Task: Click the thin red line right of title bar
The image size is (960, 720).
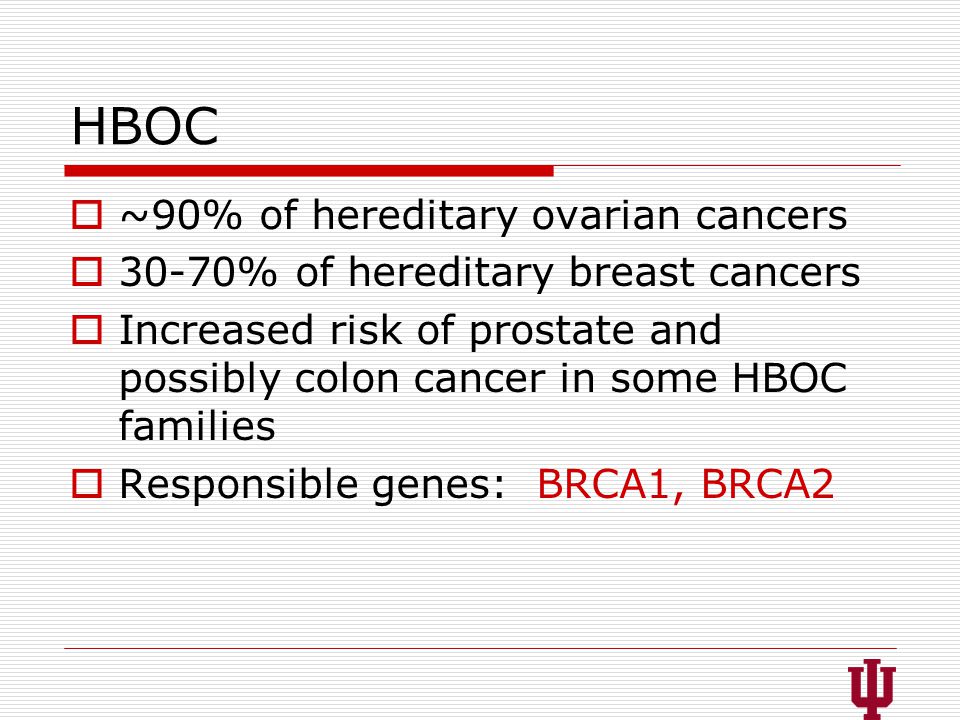Action: 727,165
